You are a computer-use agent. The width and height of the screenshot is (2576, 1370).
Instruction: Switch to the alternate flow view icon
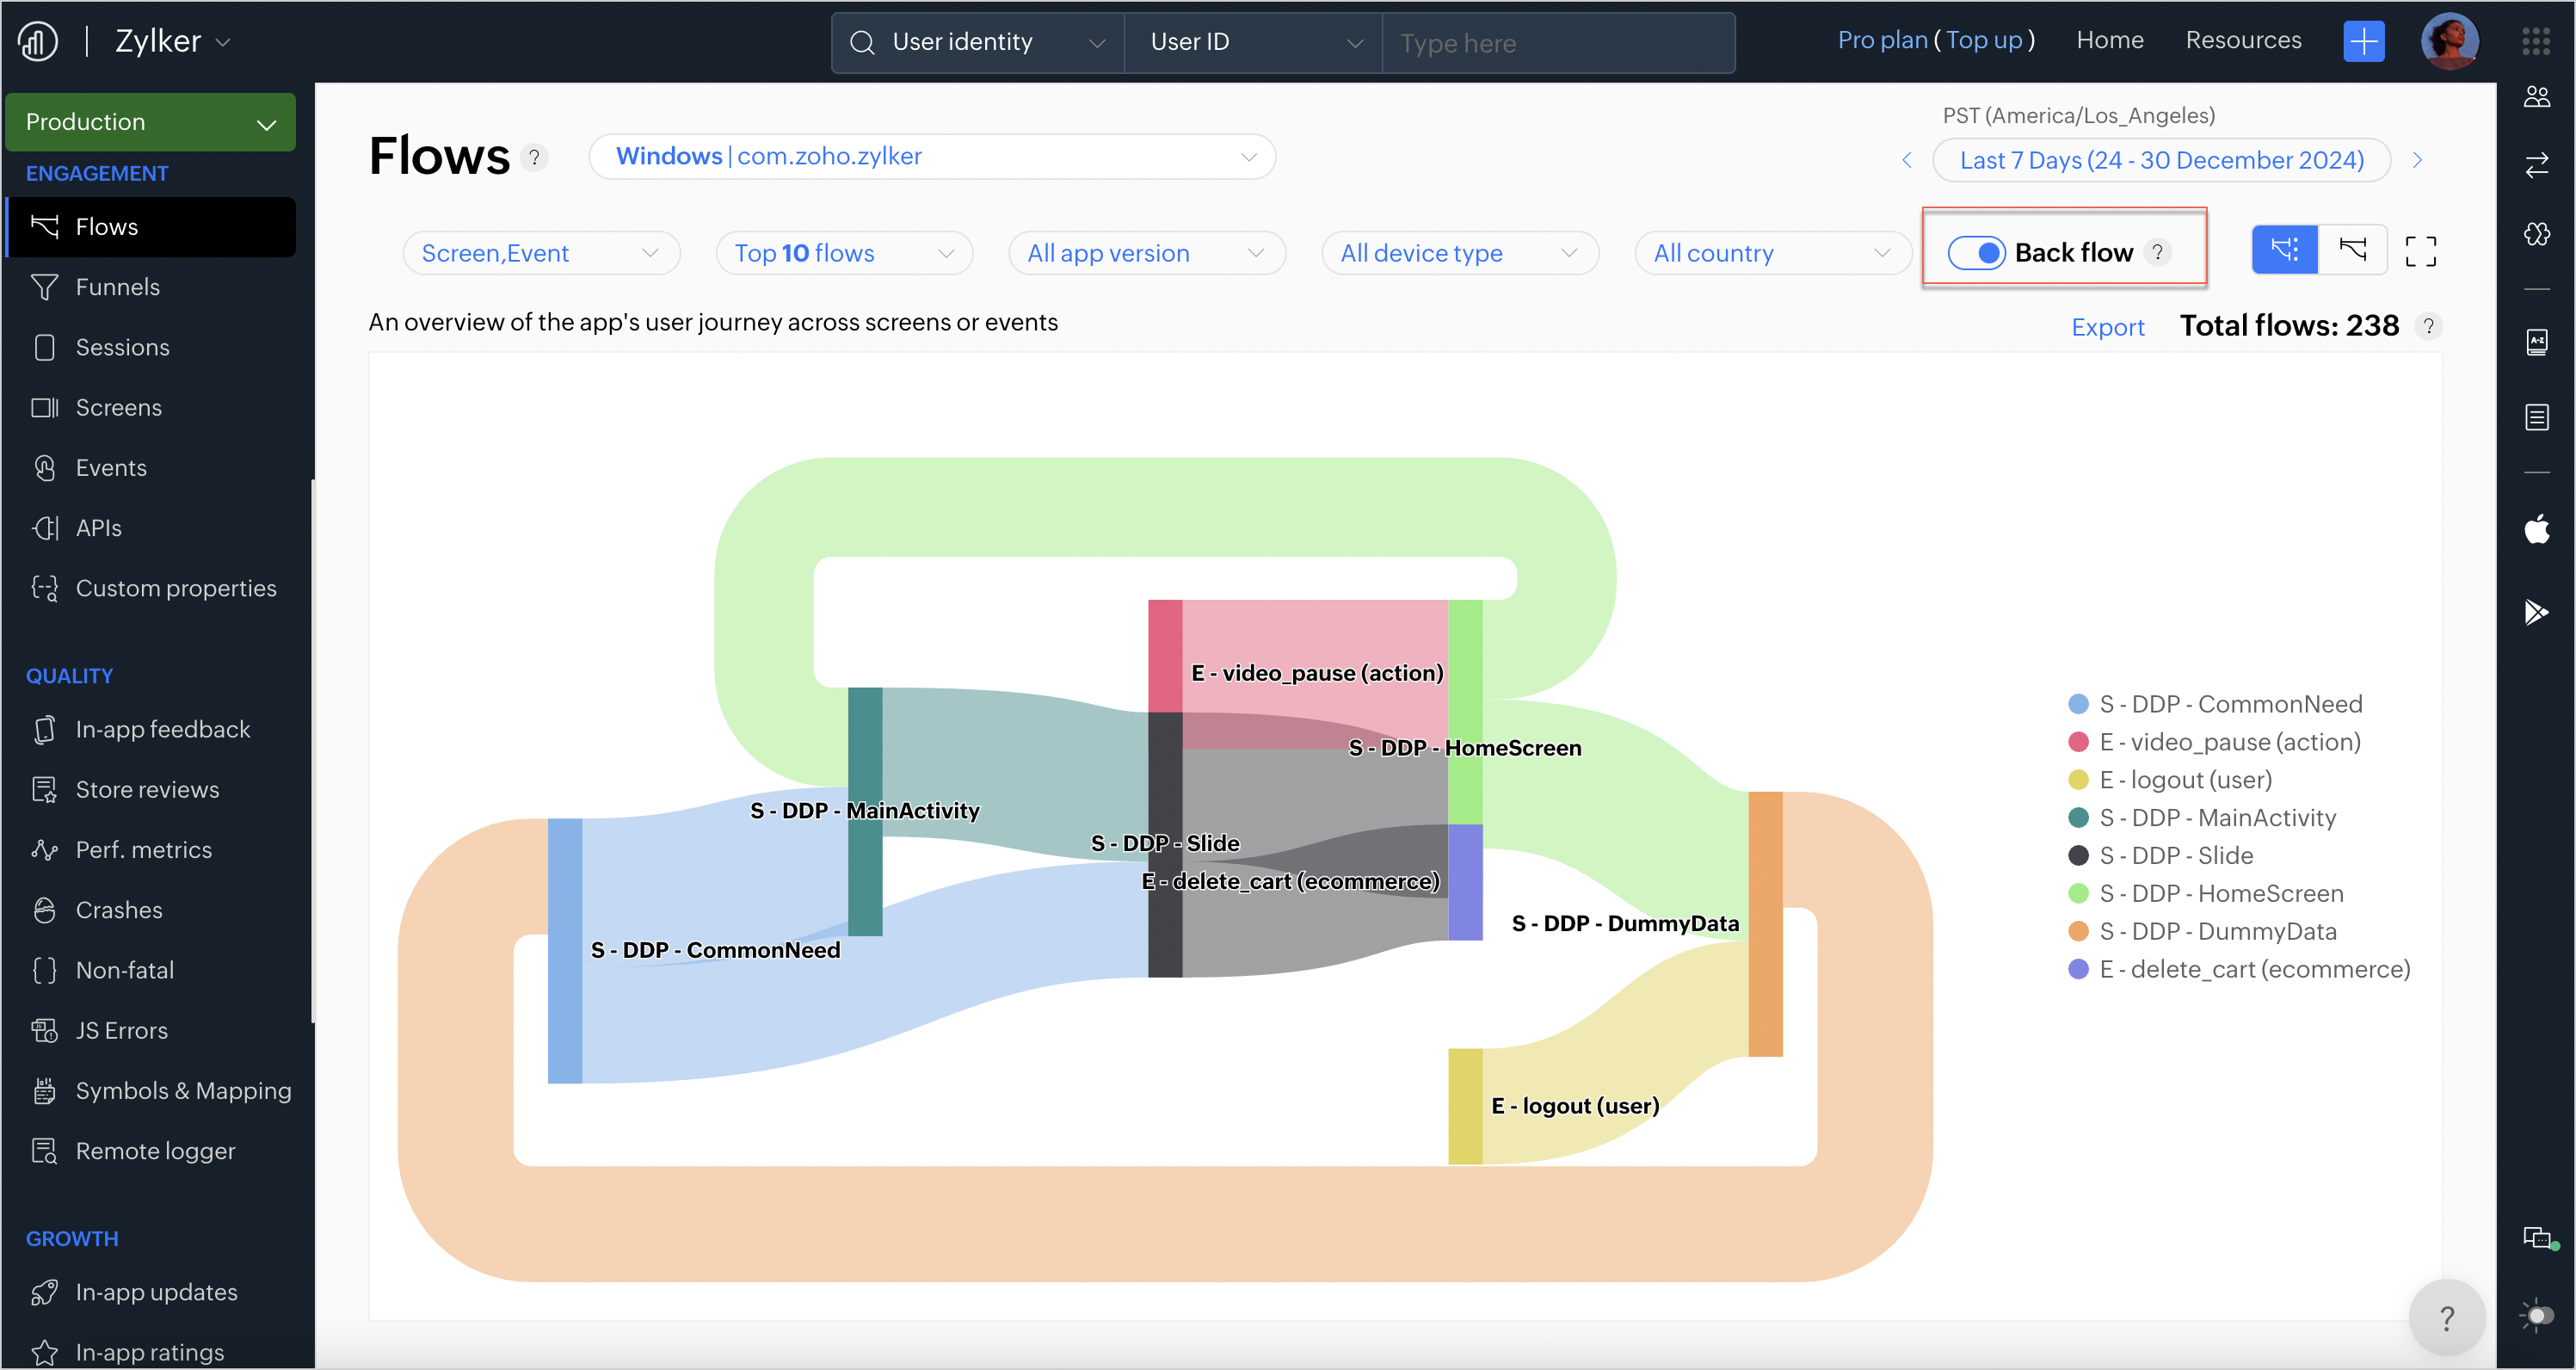click(x=2352, y=250)
